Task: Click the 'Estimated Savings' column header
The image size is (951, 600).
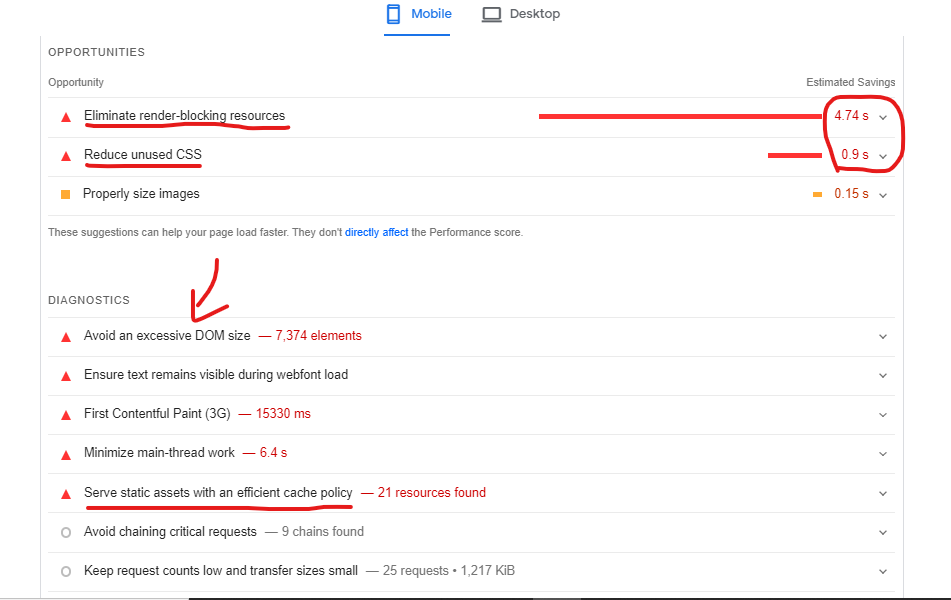Action: point(850,82)
